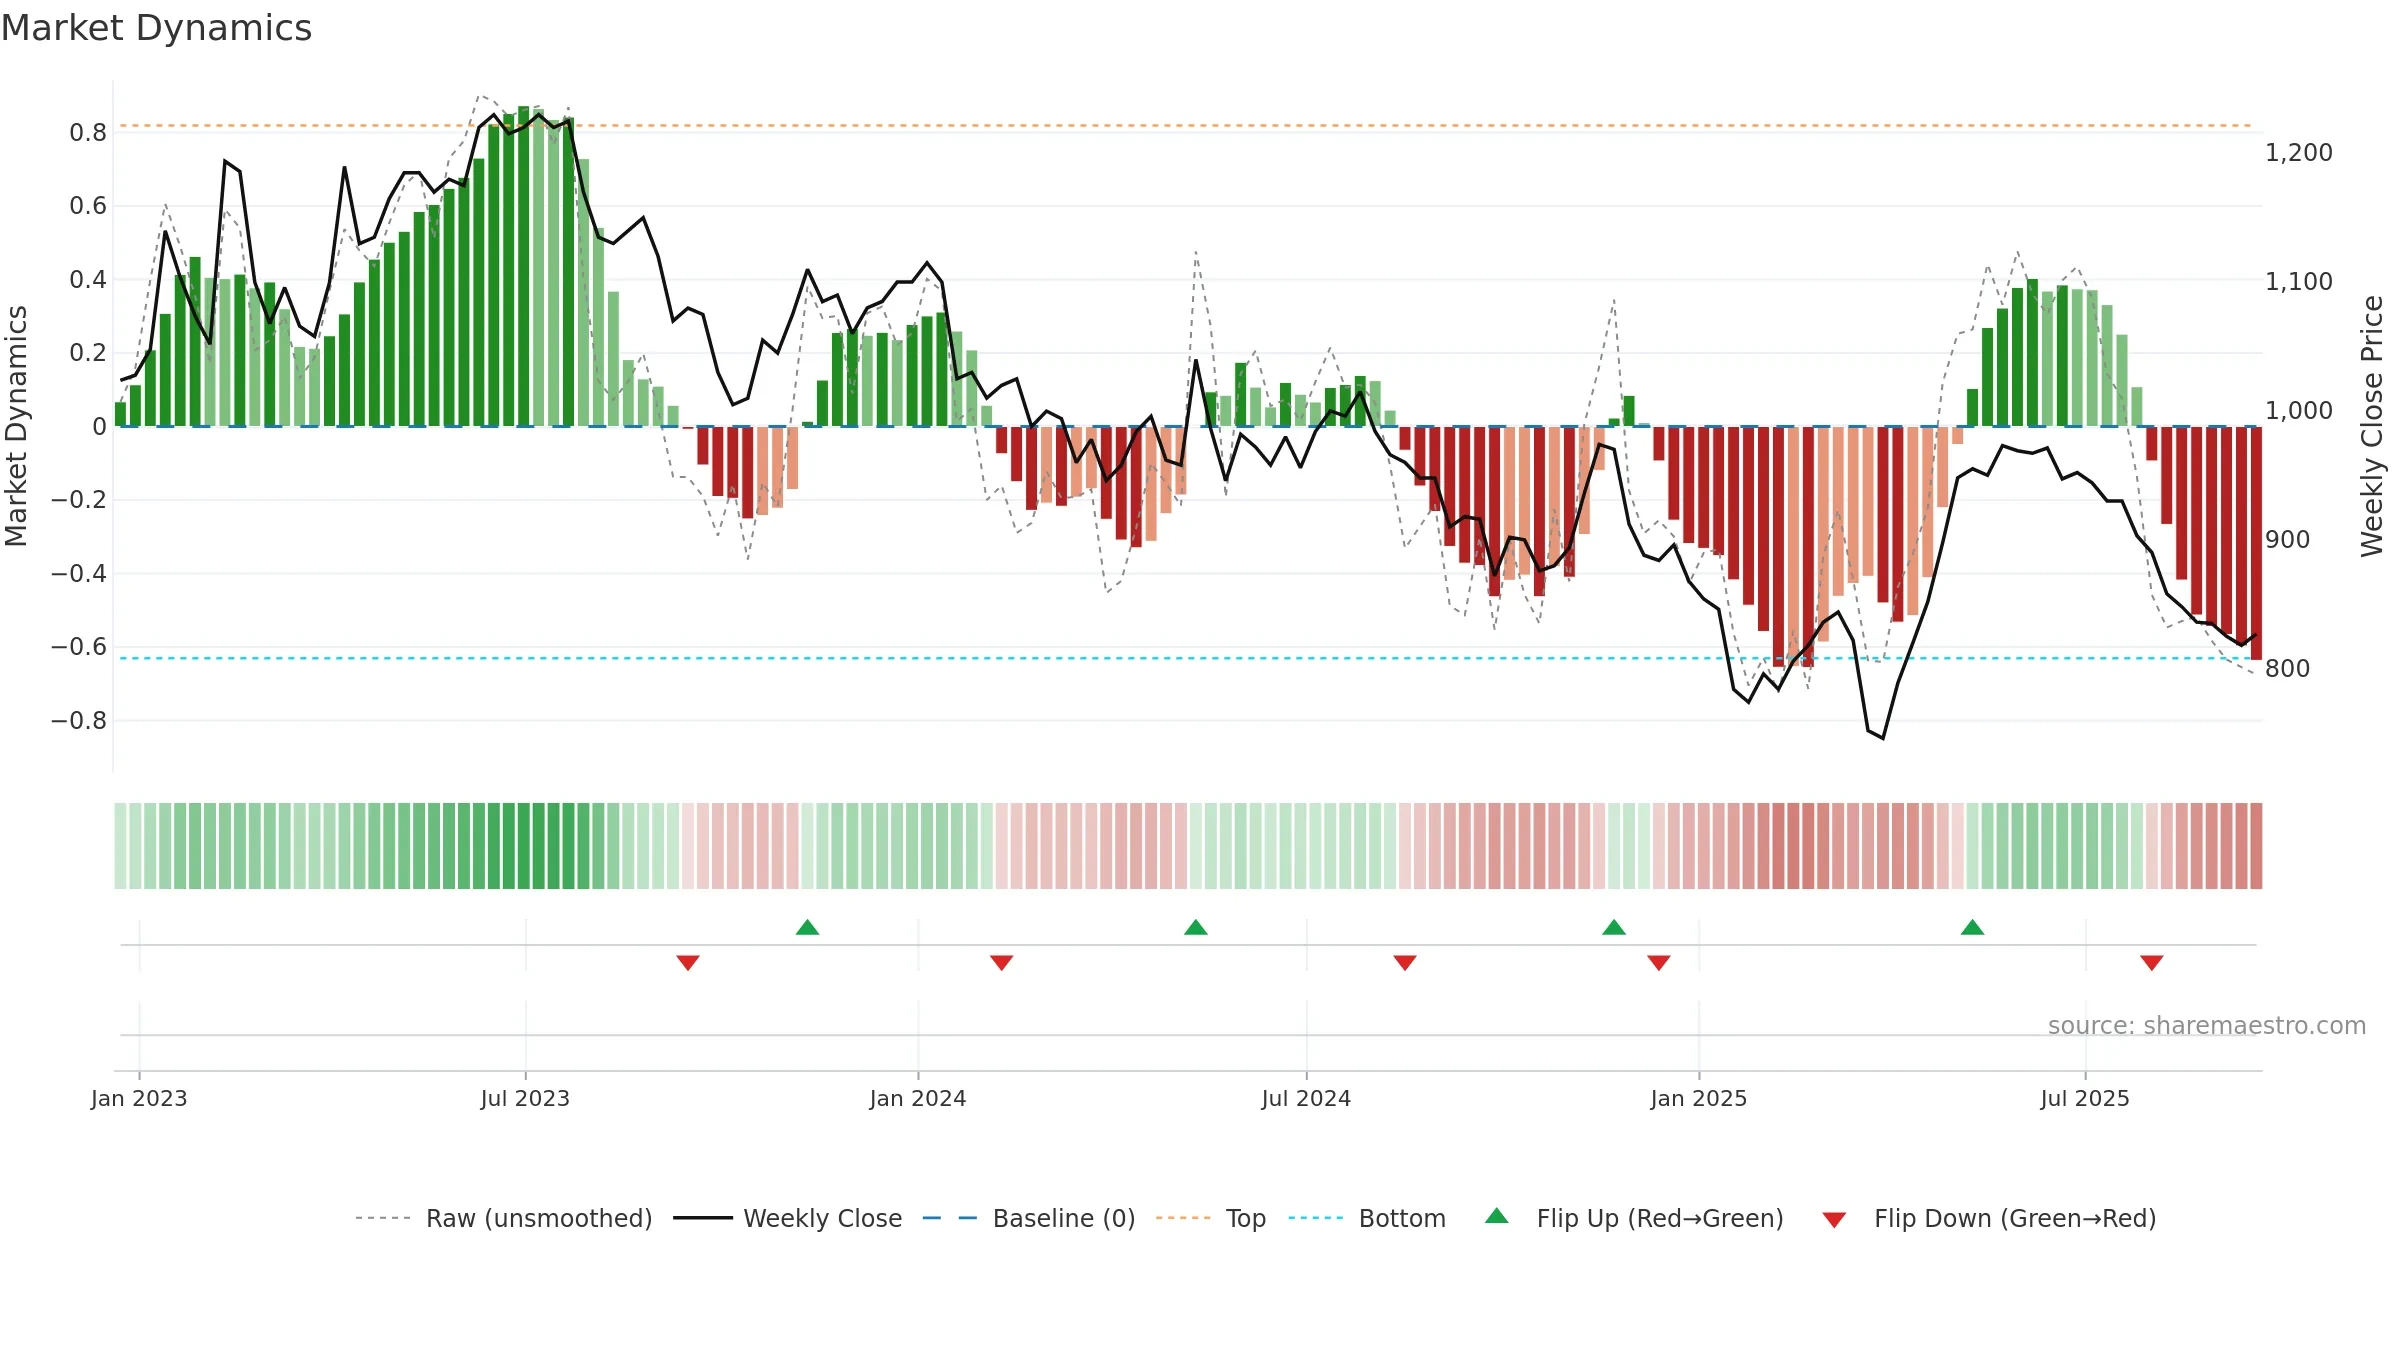Click the Bottom legend entry
Image resolution: width=2400 pixels, height=1350 pixels.
pyautogui.click(x=1367, y=1218)
